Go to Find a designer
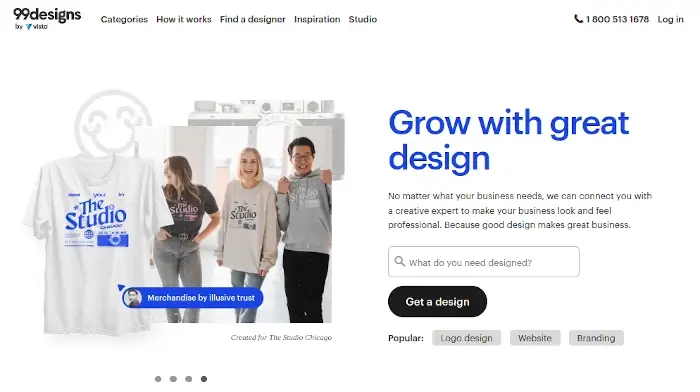700x392 pixels. tap(252, 19)
